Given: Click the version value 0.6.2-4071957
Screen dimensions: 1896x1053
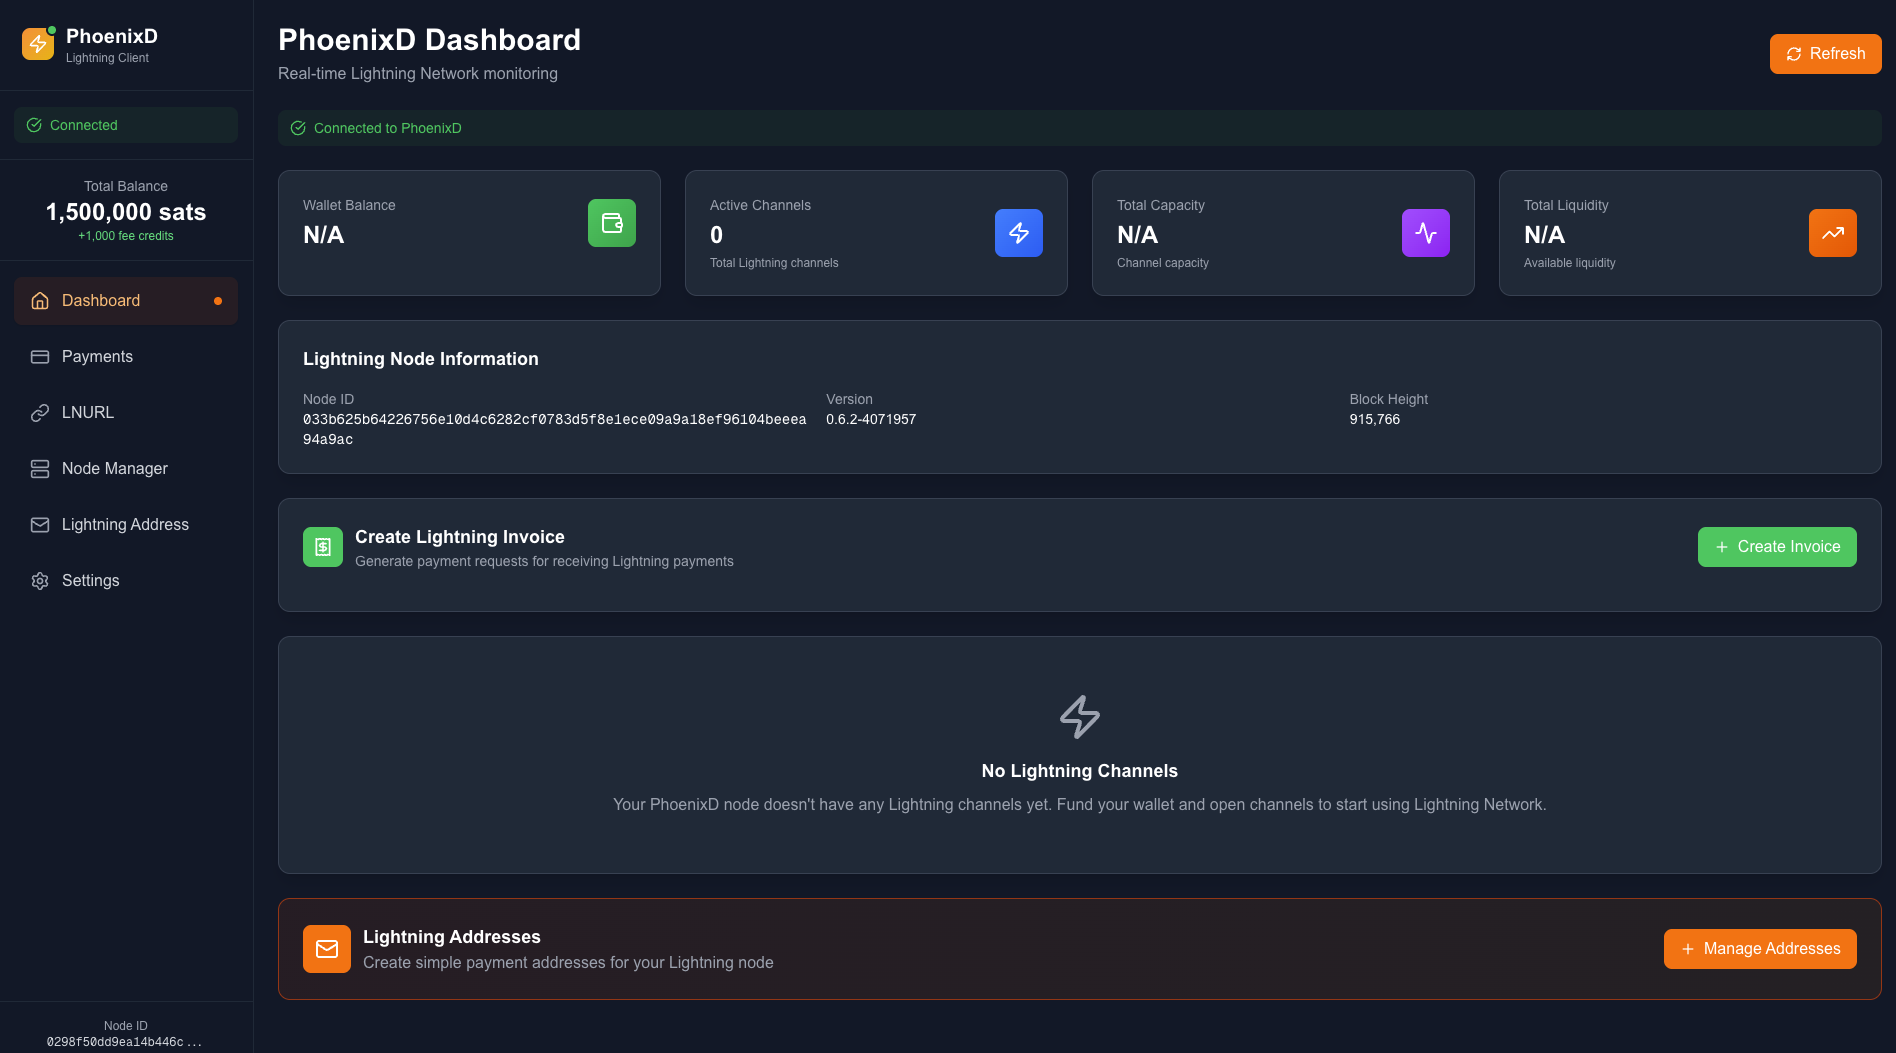Looking at the screenshot, I should tap(871, 419).
